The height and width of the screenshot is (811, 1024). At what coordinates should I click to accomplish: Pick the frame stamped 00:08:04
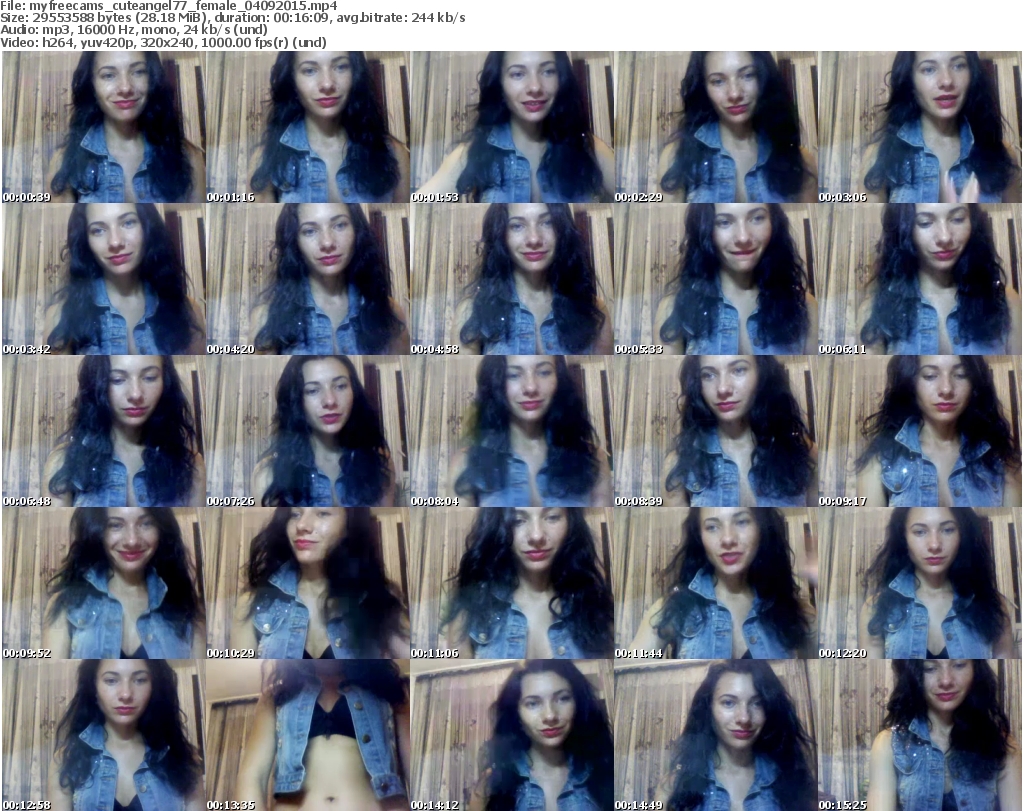511,431
